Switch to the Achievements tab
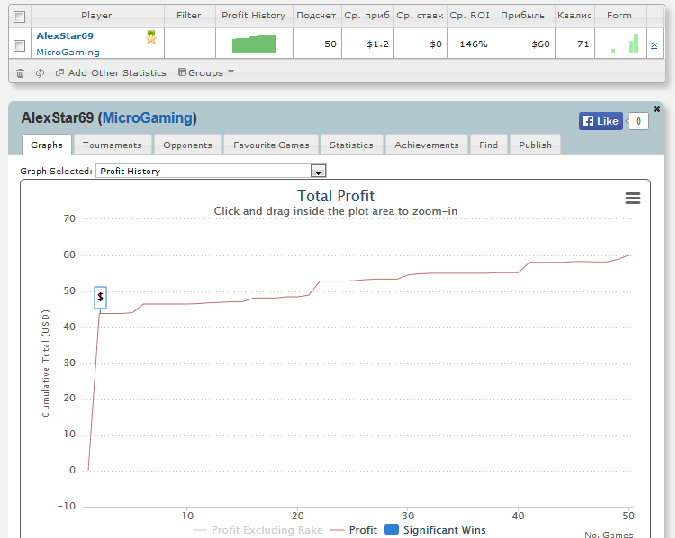675x538 pixels. 426,145
